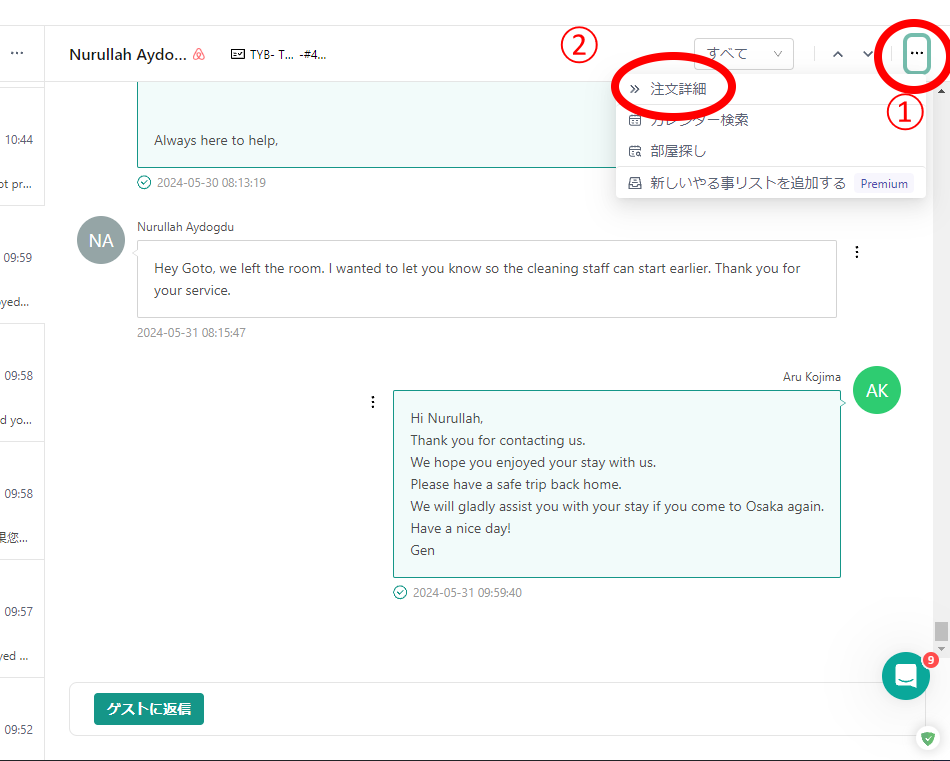
Task: Select カレンダー検索 menu item
Action: 699,120
